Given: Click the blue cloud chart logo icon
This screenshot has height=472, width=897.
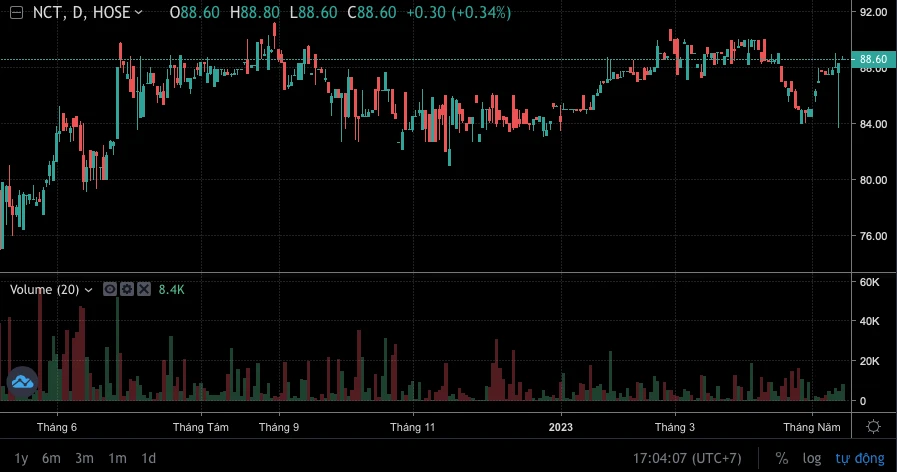Looking at the screenshot, I should [22, 381].
